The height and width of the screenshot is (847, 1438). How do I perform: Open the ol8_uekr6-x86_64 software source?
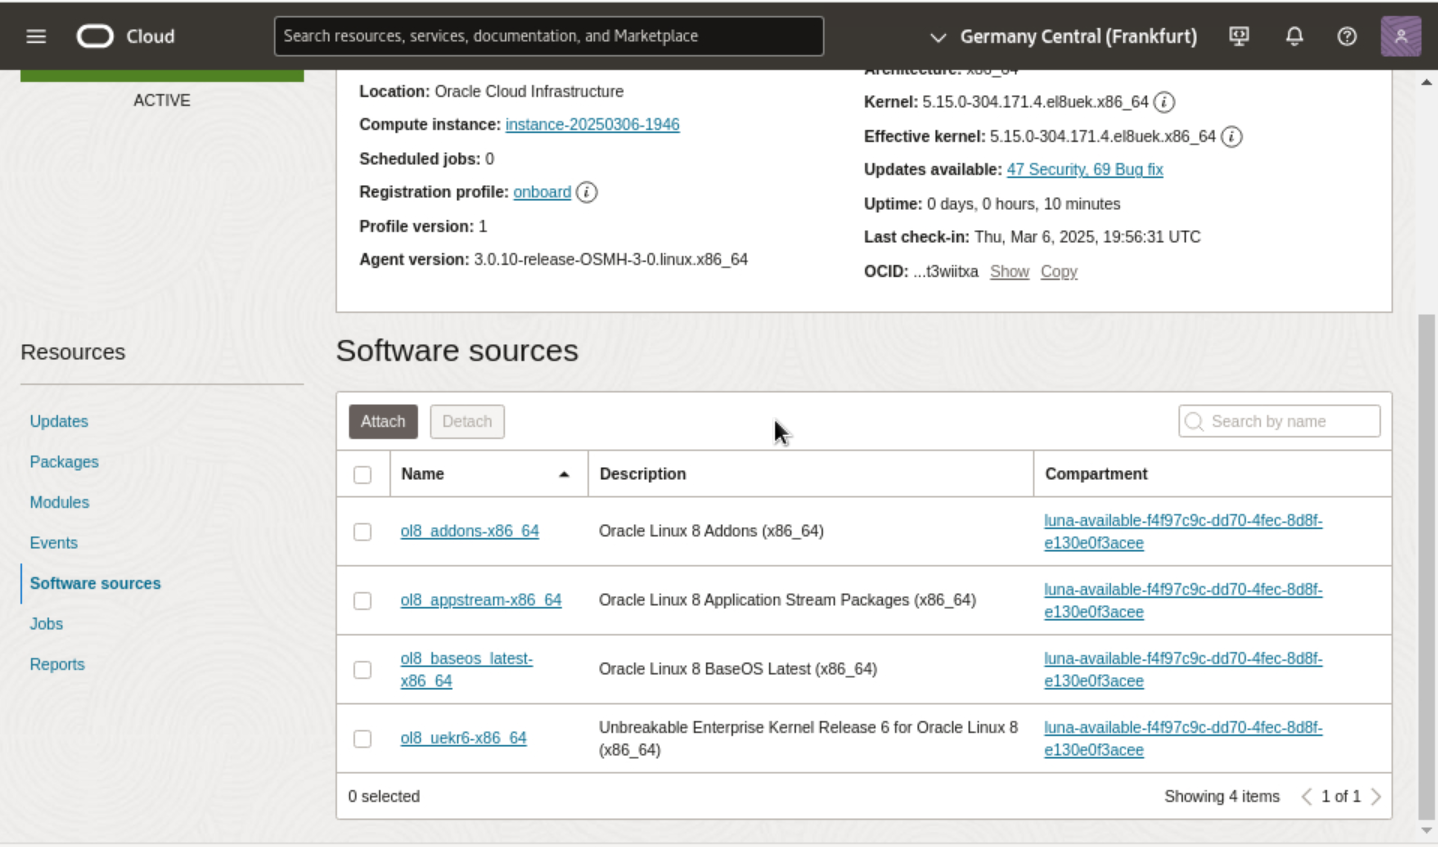tap(463, 738)
